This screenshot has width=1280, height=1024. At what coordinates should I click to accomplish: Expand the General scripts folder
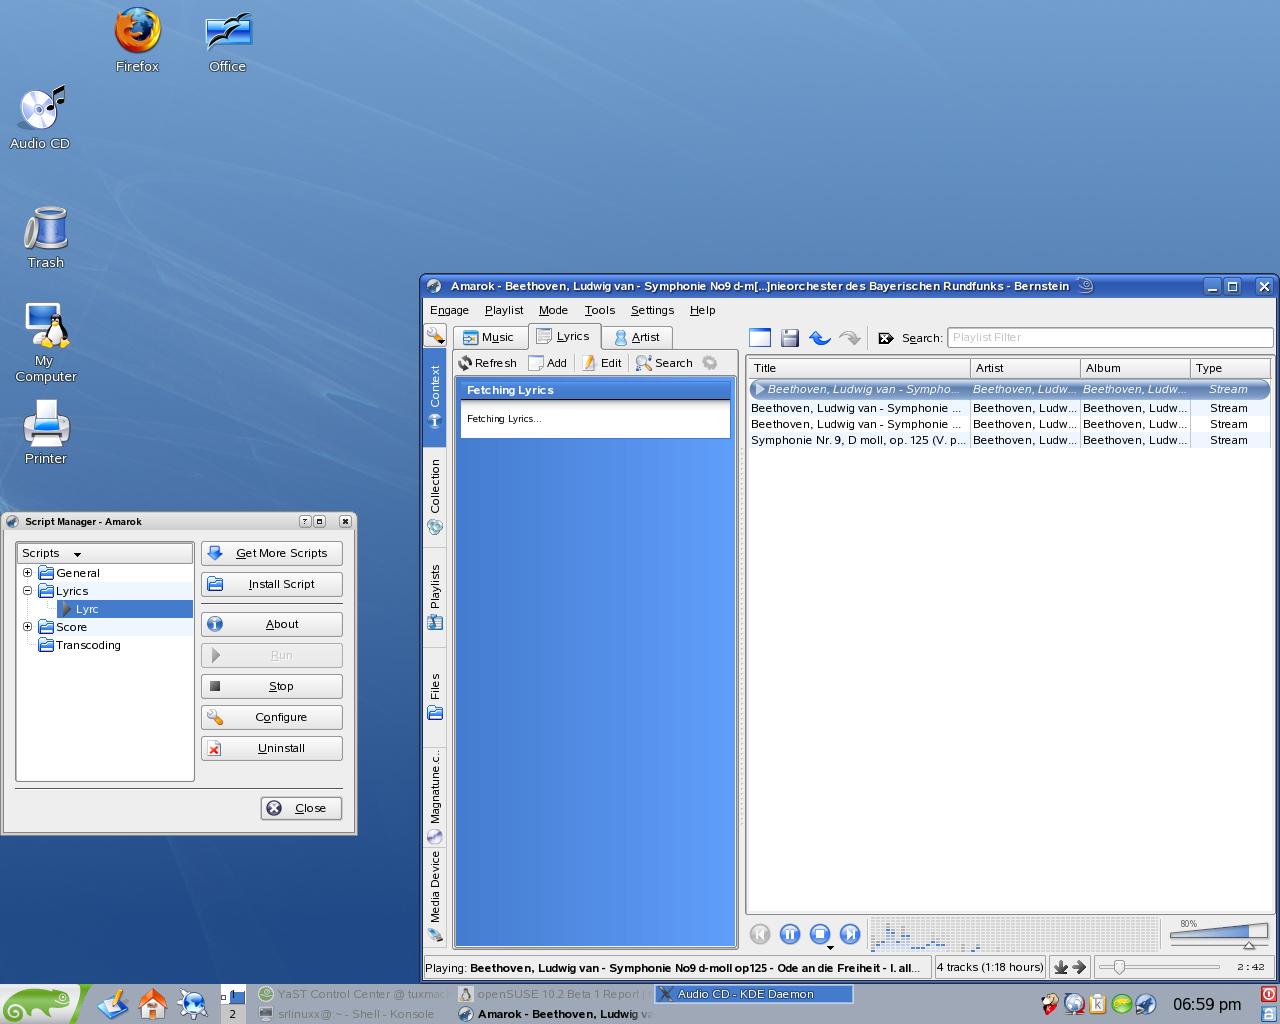click(28, 573)
